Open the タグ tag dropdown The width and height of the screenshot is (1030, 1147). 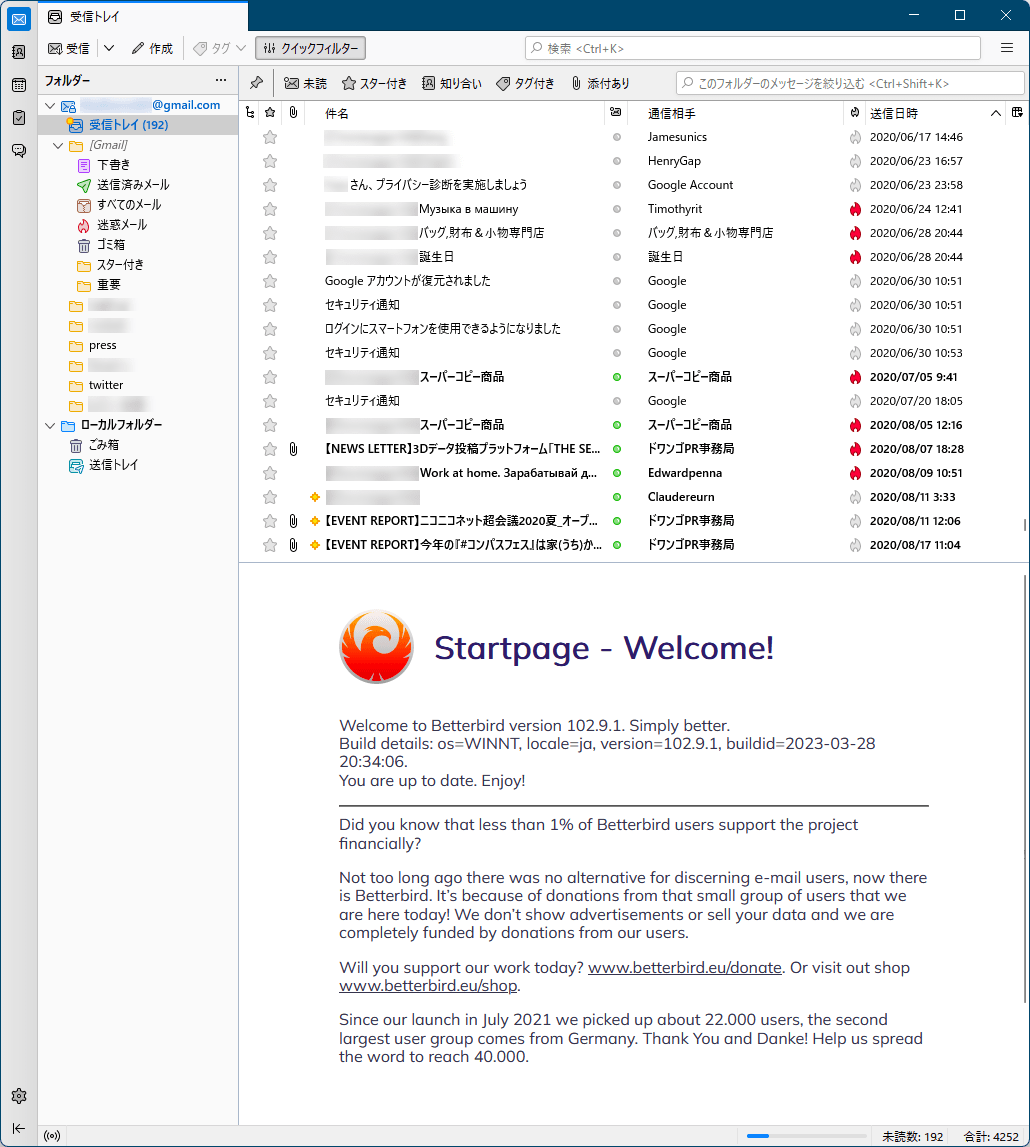(x=219, y=48)
